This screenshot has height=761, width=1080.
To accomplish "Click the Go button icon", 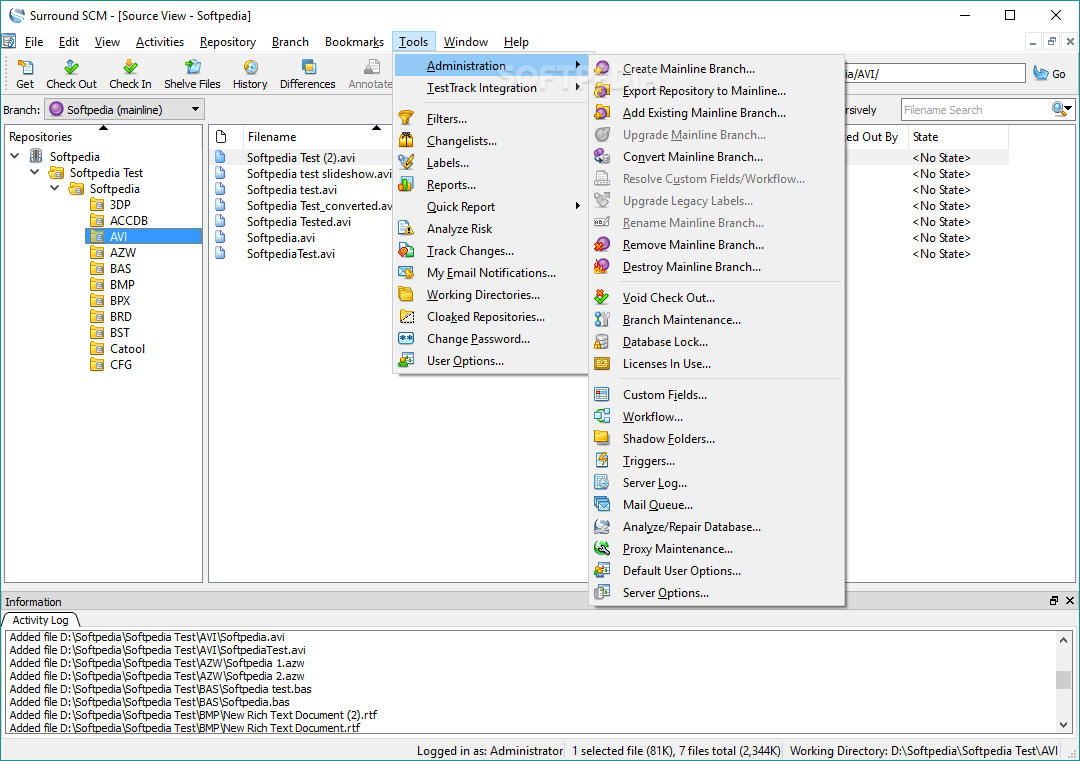I will tap(1041, 73).
